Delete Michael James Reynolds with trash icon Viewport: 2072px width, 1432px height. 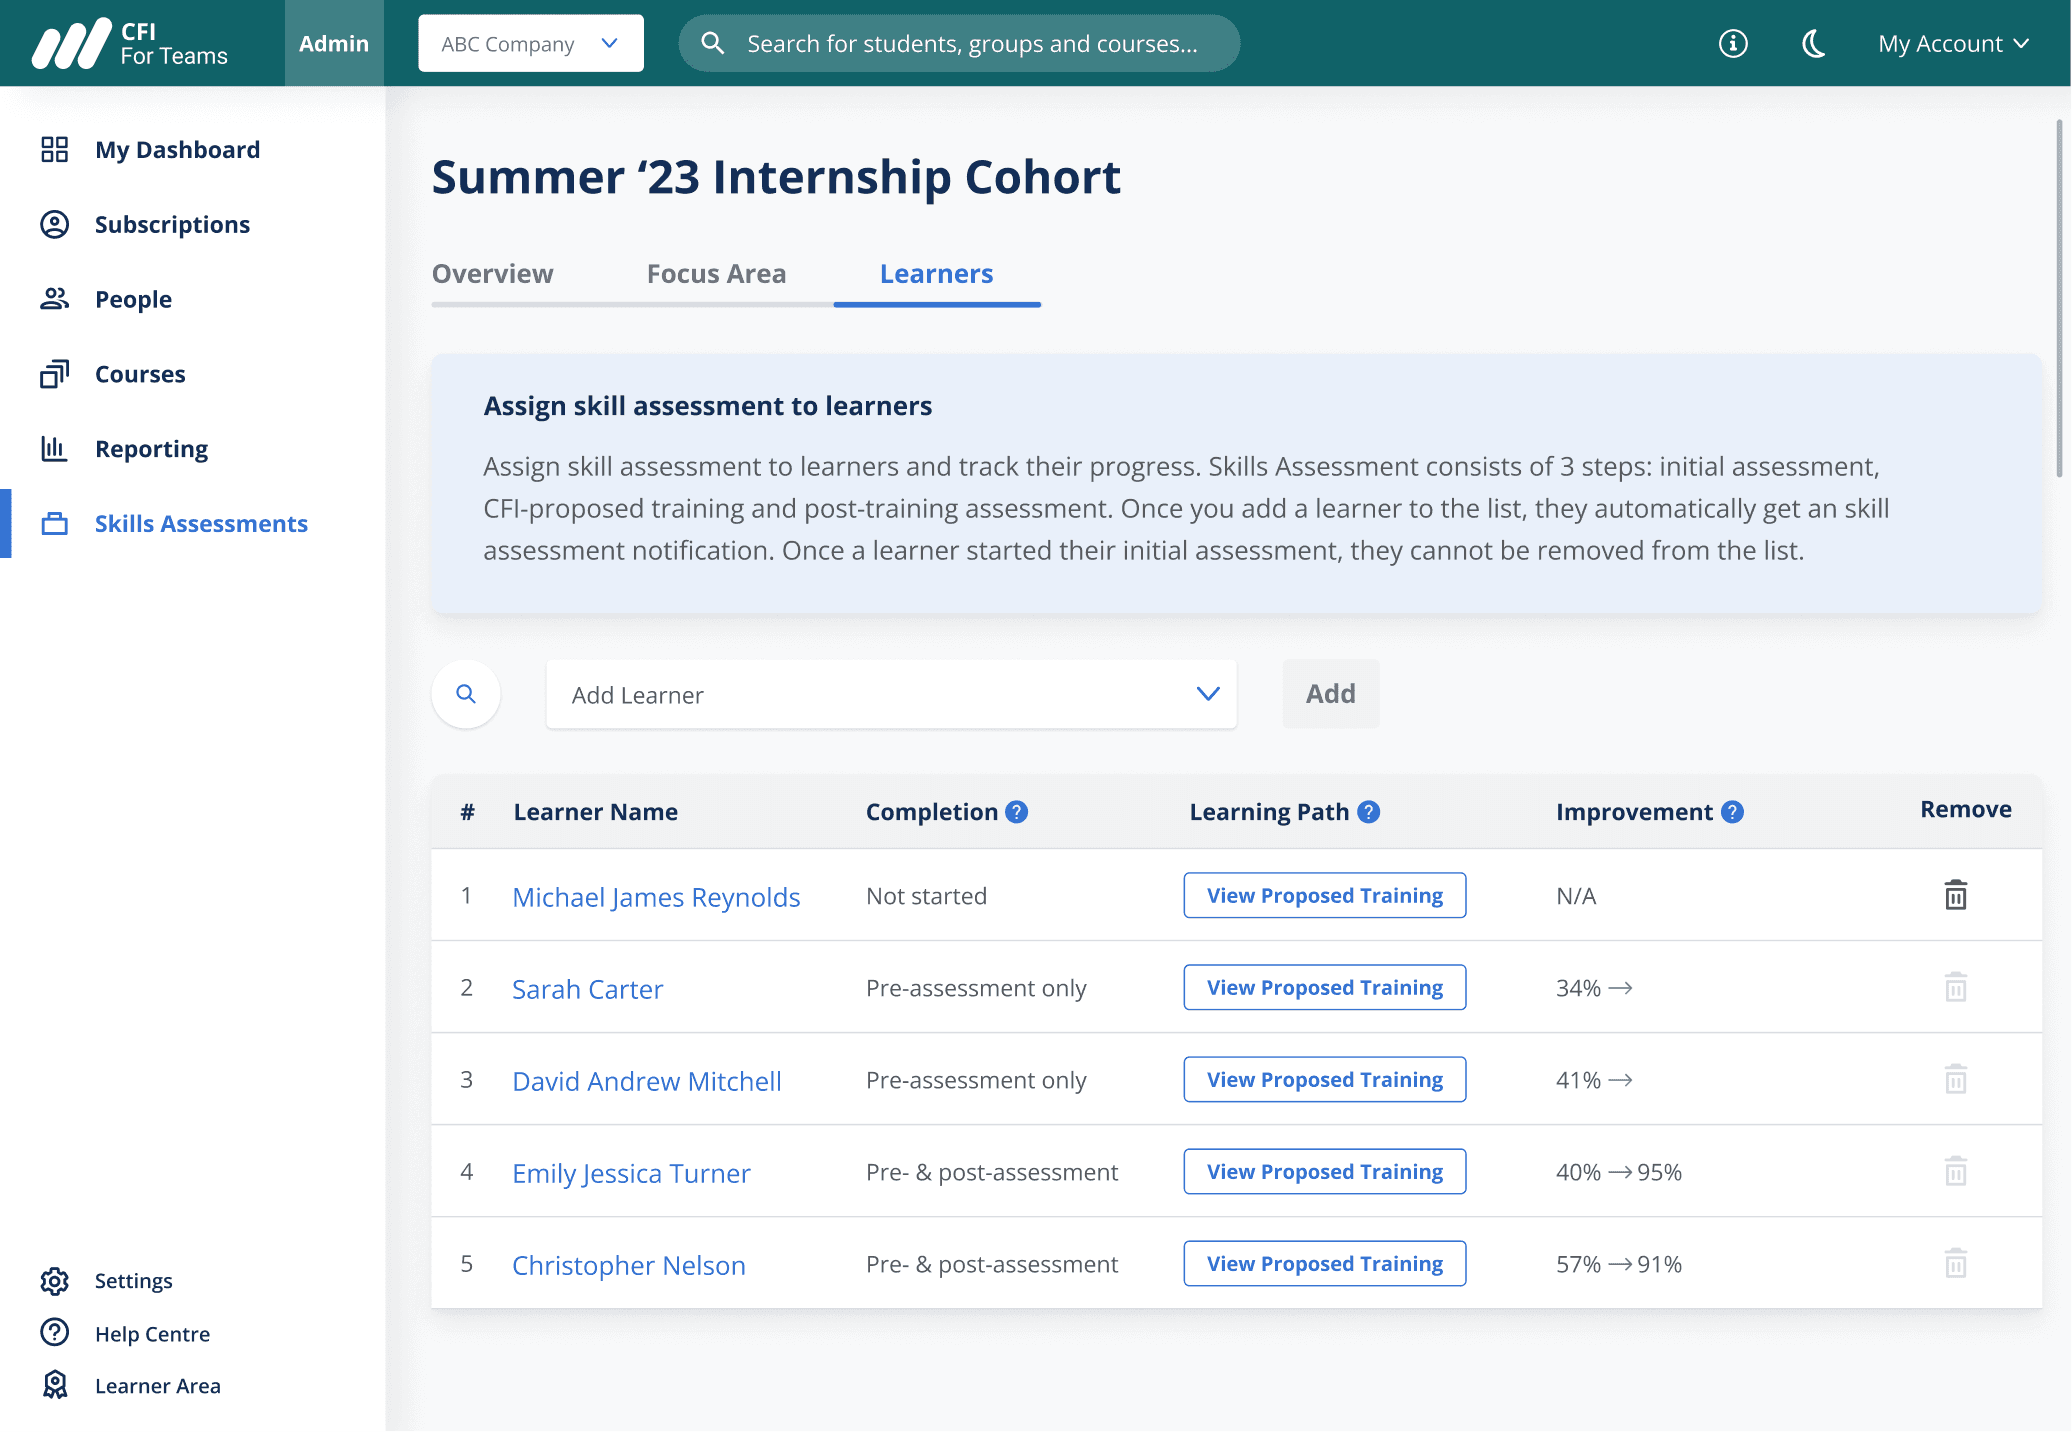click(1955, 895)
